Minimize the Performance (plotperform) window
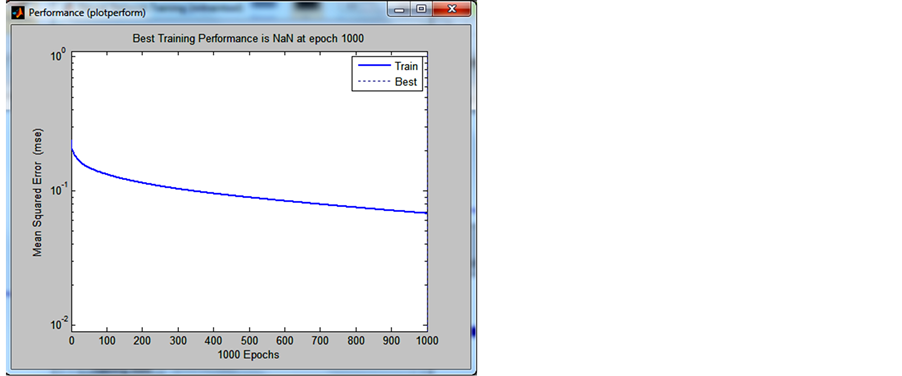This screenshot has height=376, width=902. pos(399,9)
